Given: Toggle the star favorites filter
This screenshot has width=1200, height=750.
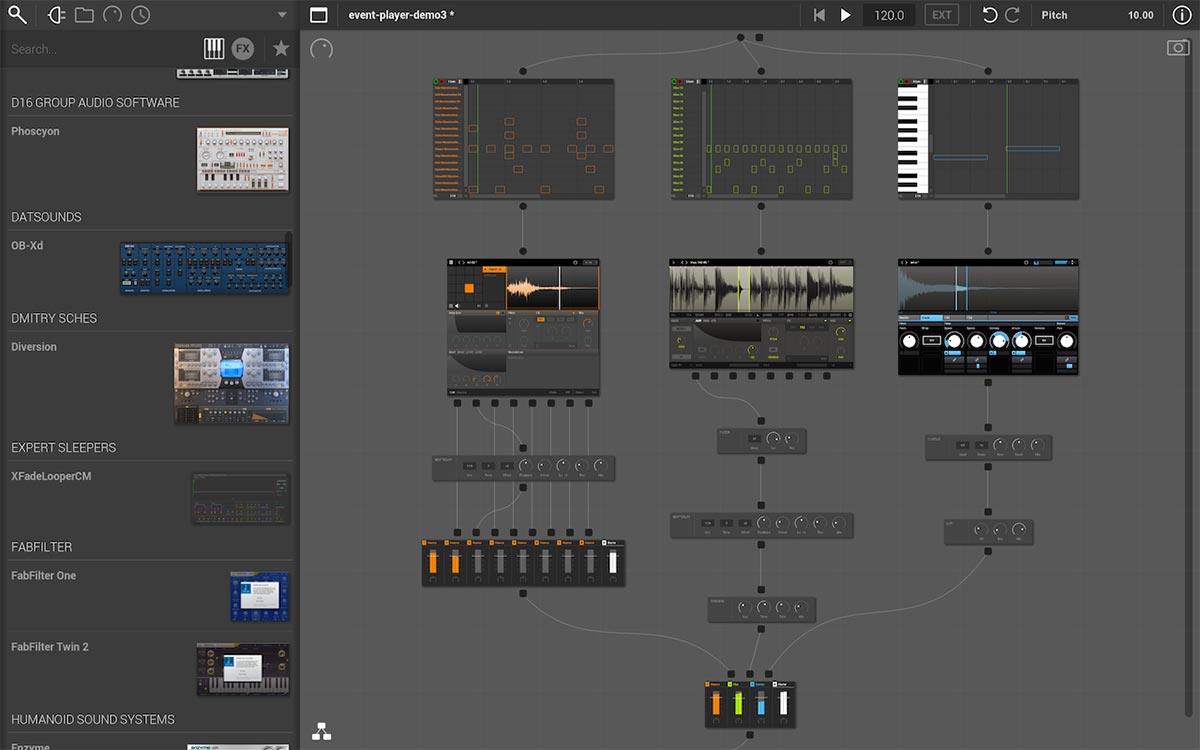Looking at the screenshot, I should pyautogui.click(x=281, y=48).
